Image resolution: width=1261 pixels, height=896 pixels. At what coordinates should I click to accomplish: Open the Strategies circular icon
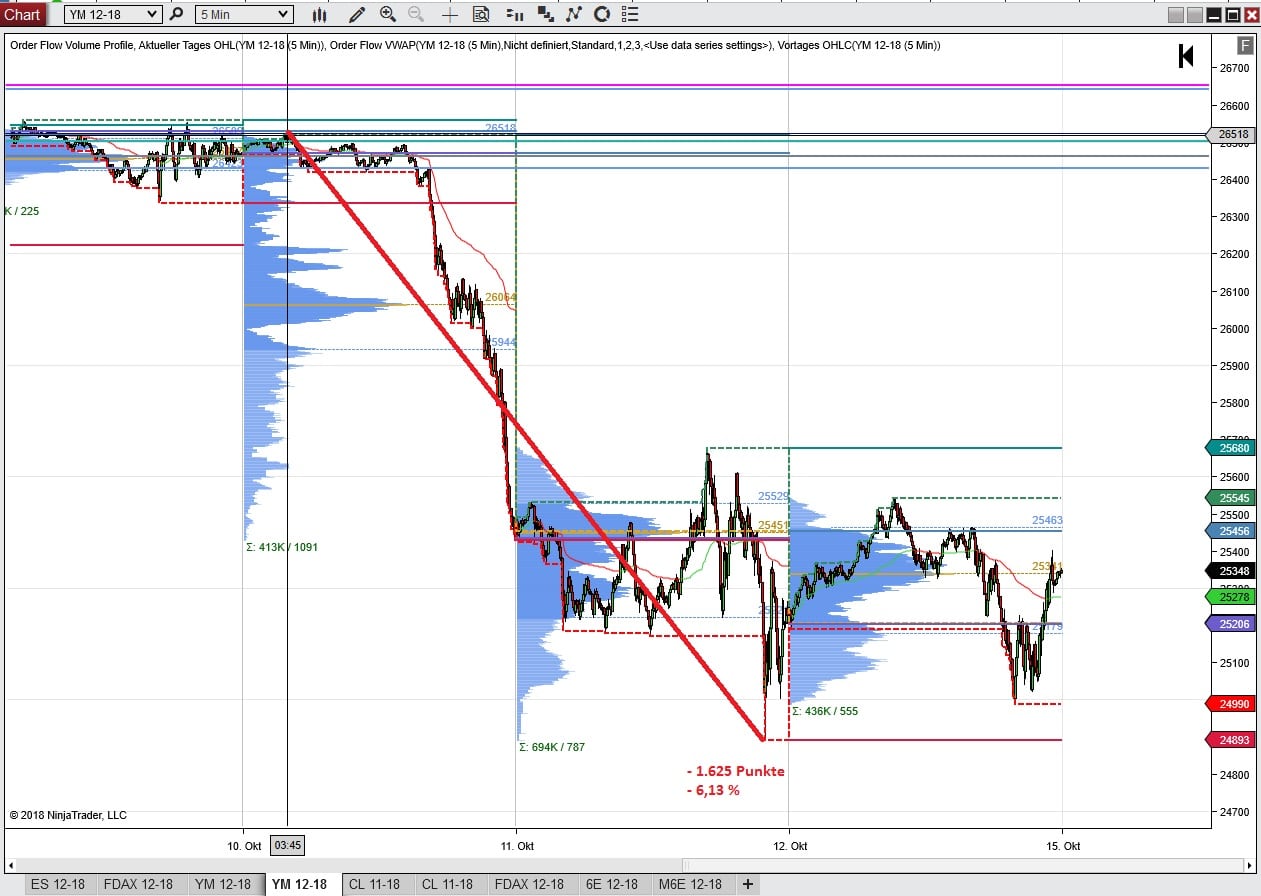(x=602, y=15)
